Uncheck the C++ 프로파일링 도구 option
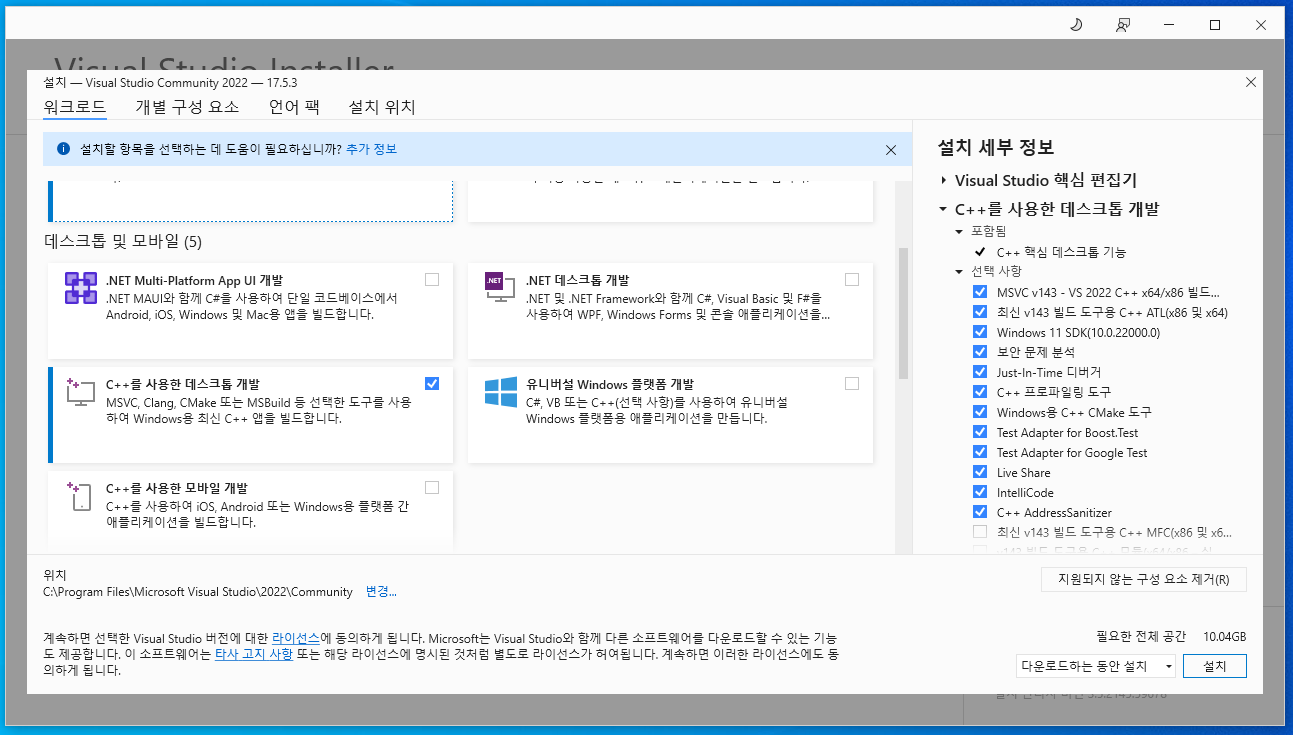 [980, 392]
